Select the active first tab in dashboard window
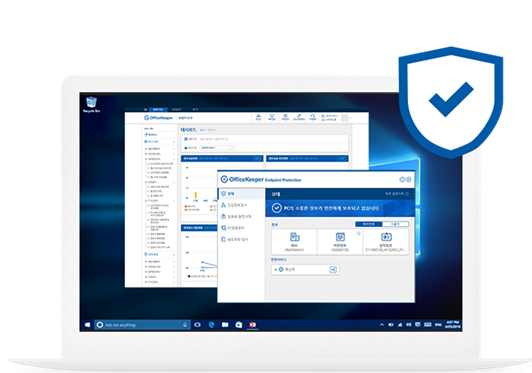 coord(158,110)
